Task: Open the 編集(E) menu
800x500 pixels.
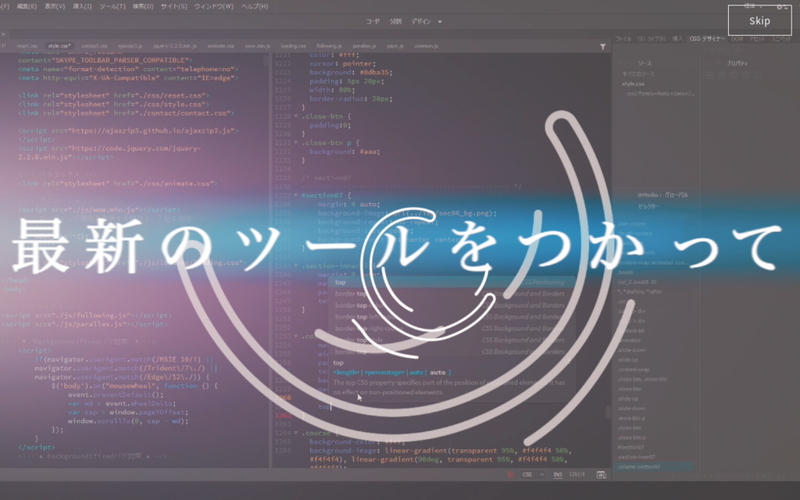Action: 27,7
